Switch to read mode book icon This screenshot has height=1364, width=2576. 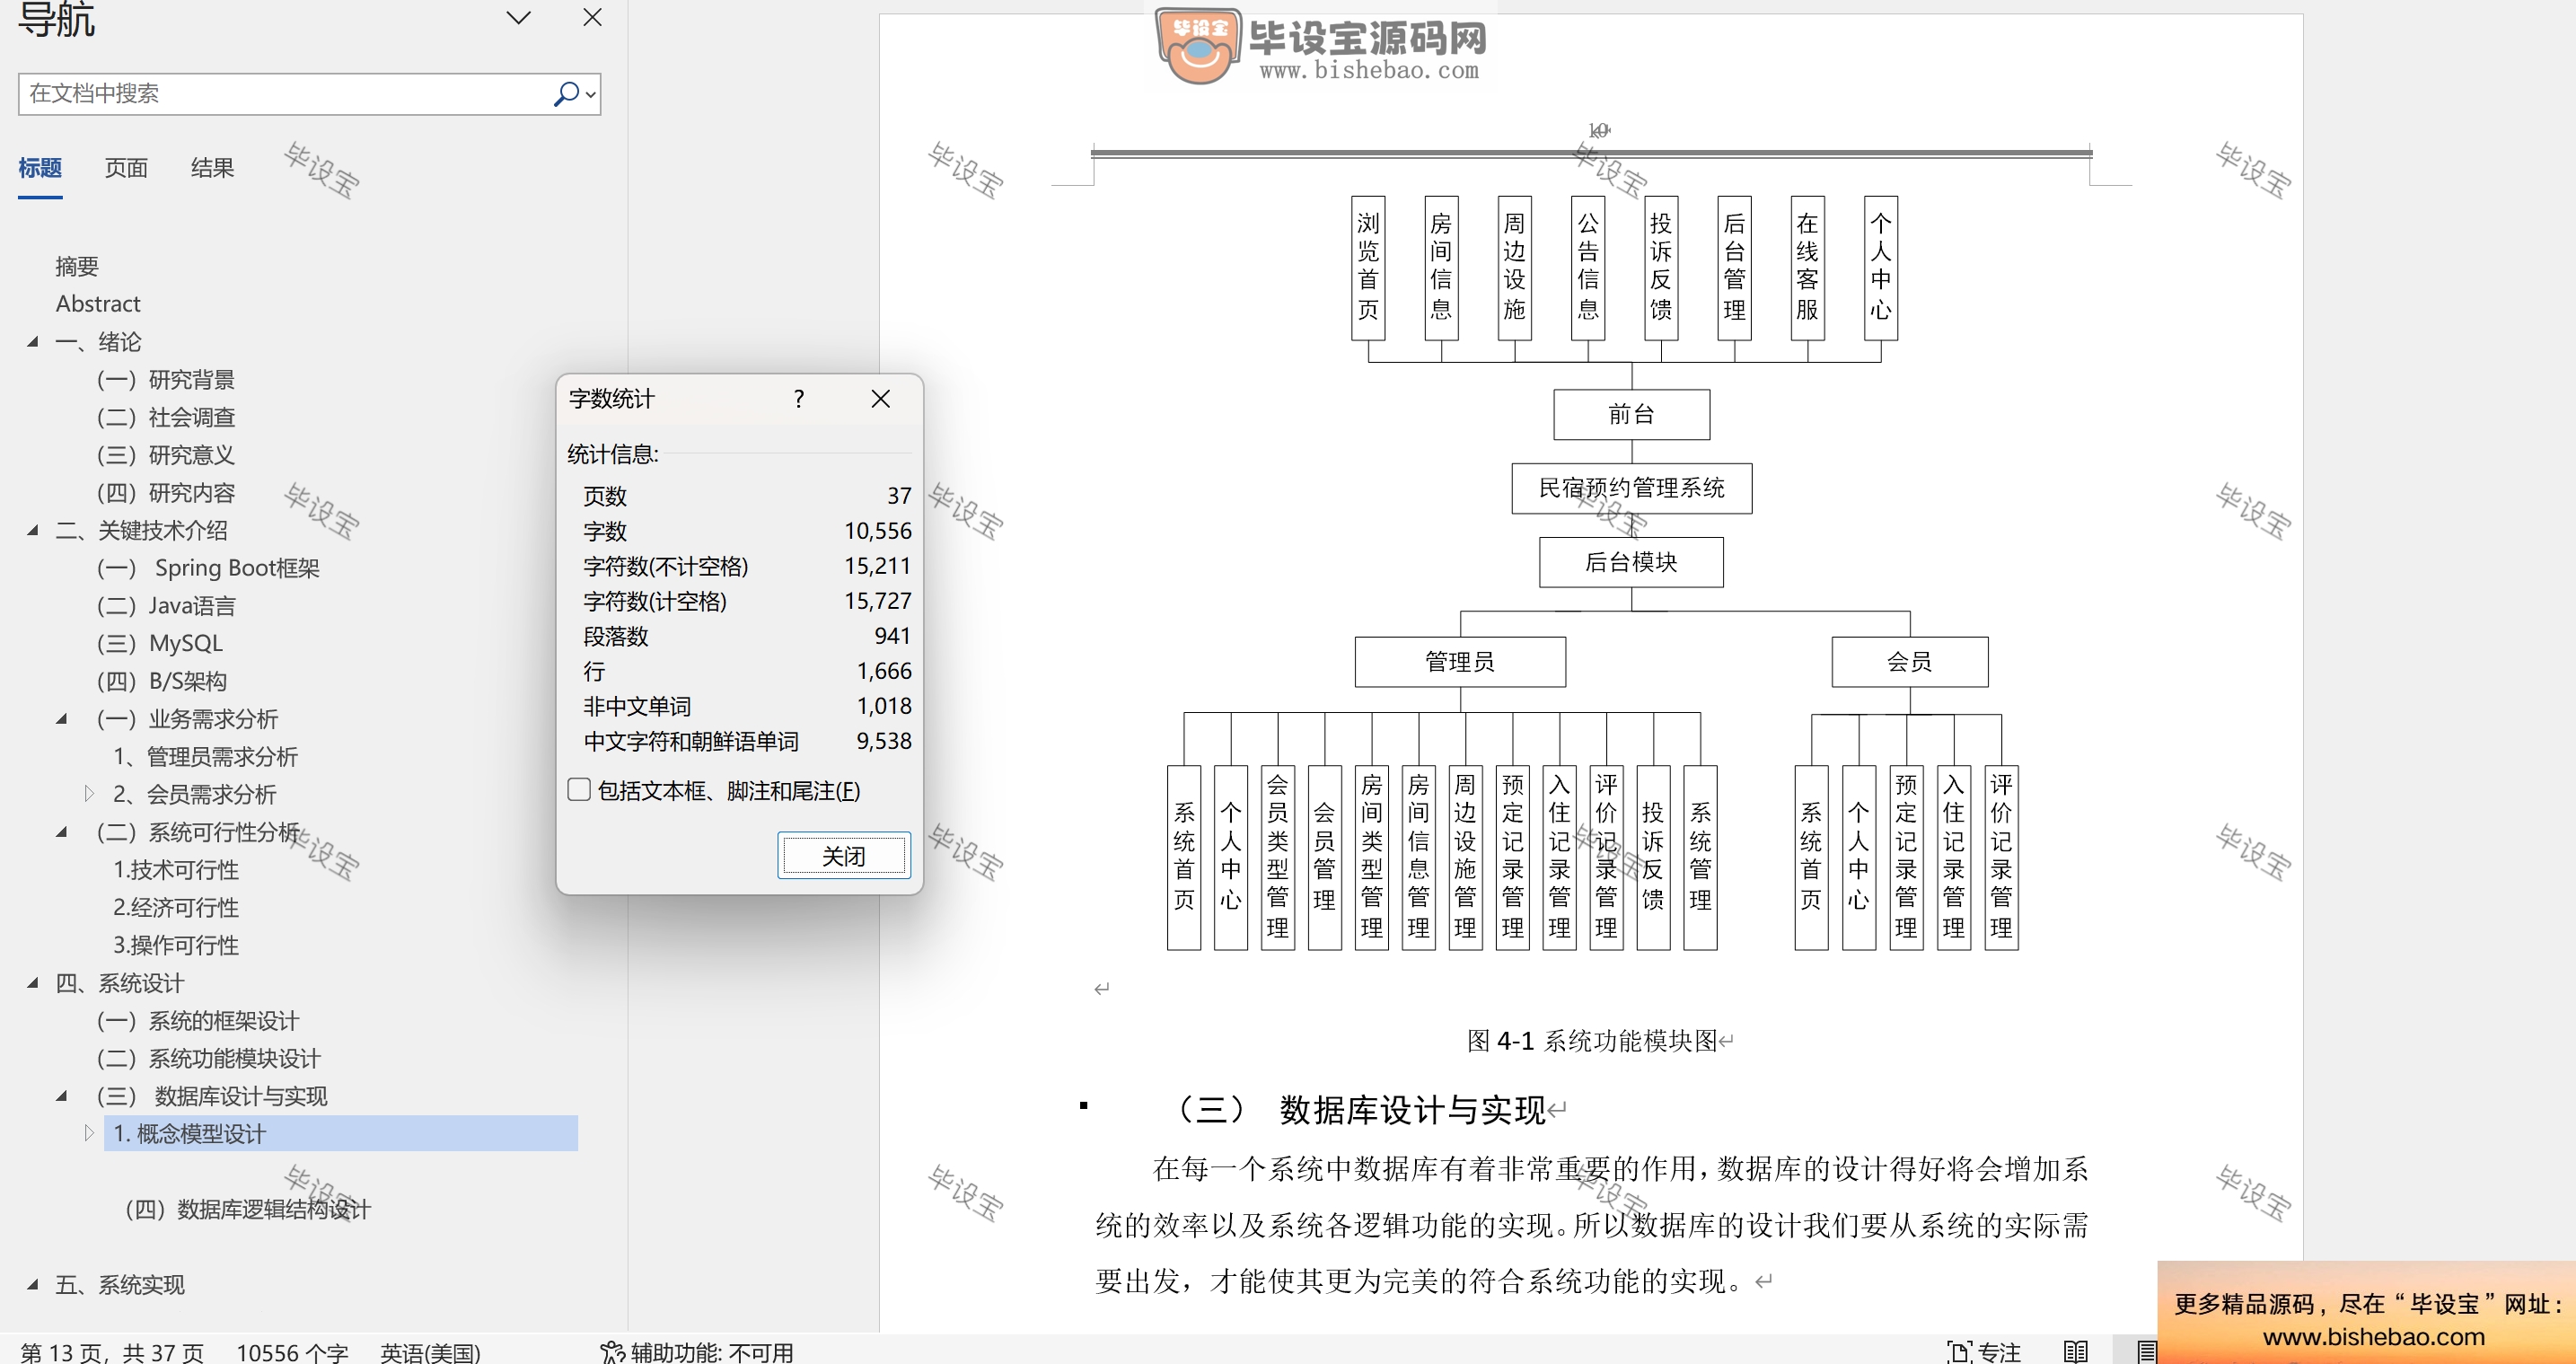2076,1352
